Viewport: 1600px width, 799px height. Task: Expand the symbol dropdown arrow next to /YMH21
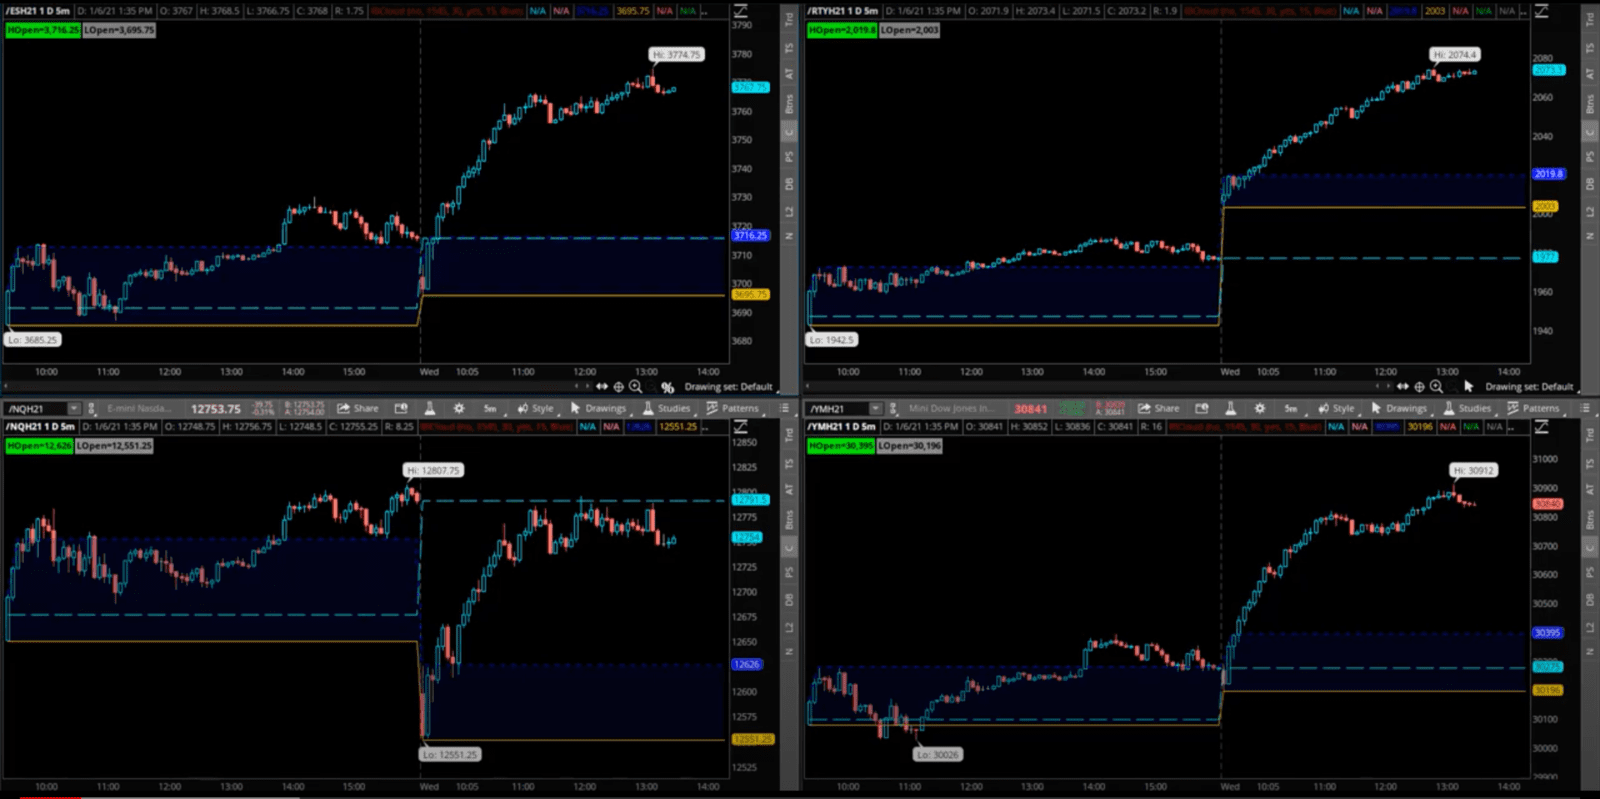coord(875,408)
